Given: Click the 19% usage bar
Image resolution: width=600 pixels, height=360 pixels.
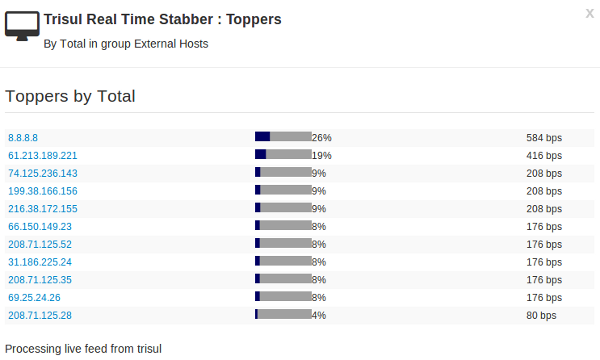Looking at the screenshot, I should click(x=283, y=154).
